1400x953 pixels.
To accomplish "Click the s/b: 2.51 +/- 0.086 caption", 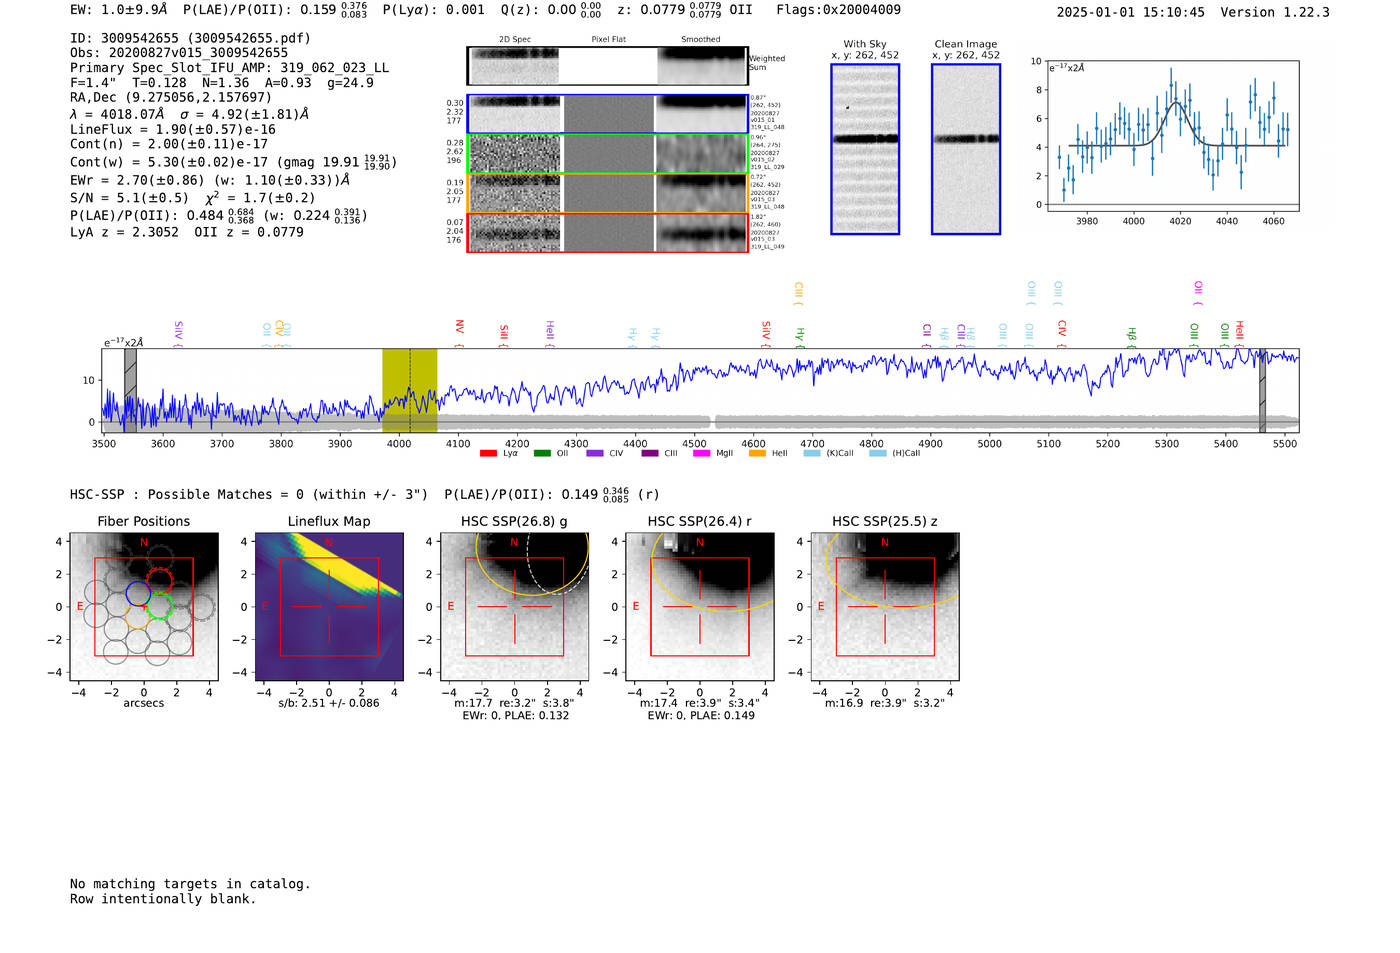I will pyautogui.click(x=329, y=703).
